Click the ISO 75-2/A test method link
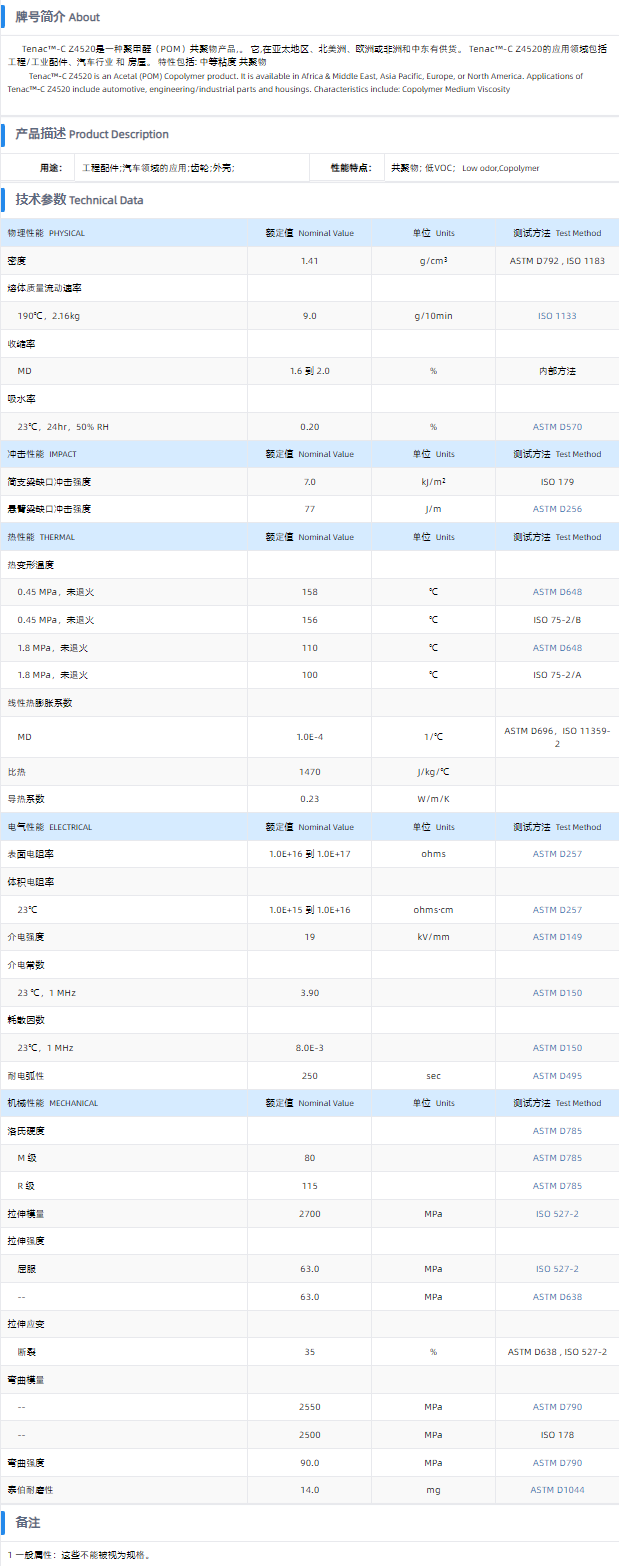 tap(557, 675)
